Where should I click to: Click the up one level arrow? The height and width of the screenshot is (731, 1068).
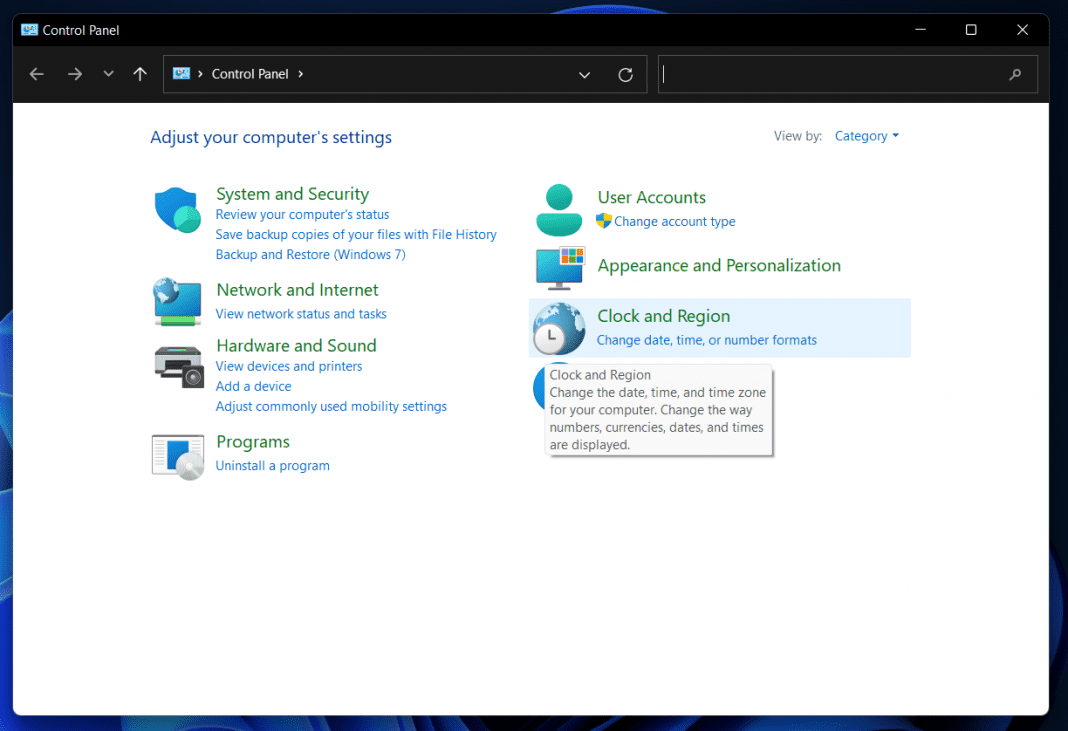point(140,73)
